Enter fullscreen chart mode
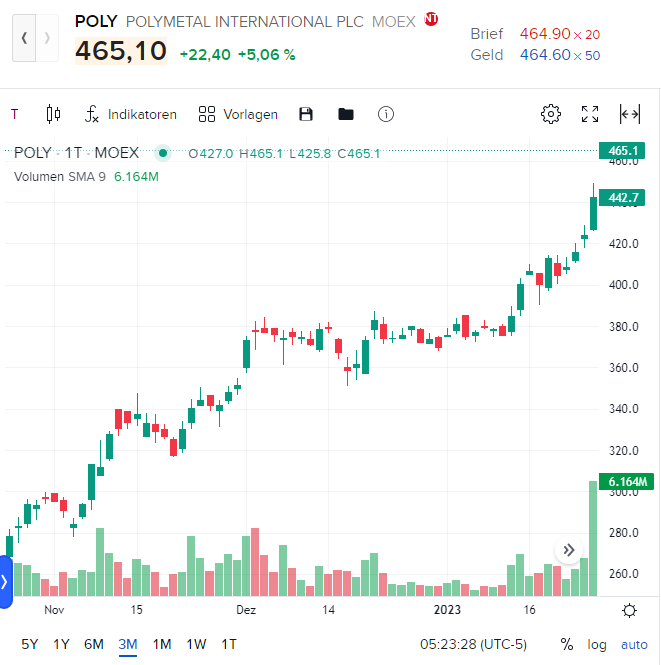The image size is (661, 665). point(590,114)
